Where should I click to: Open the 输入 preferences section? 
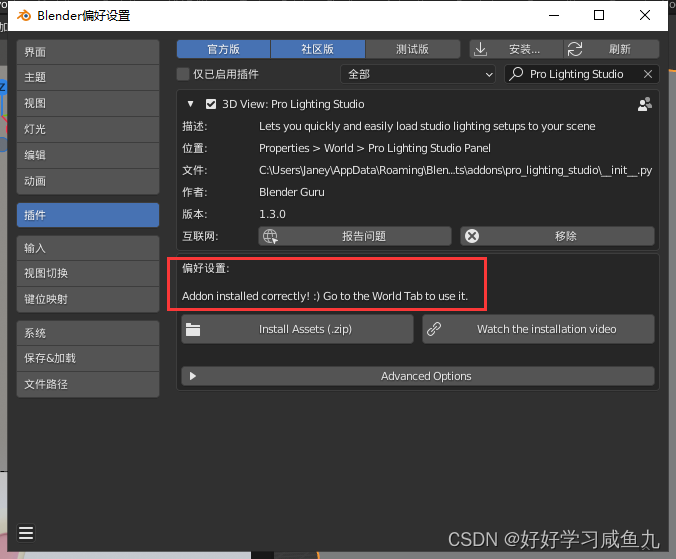[88, 248]
